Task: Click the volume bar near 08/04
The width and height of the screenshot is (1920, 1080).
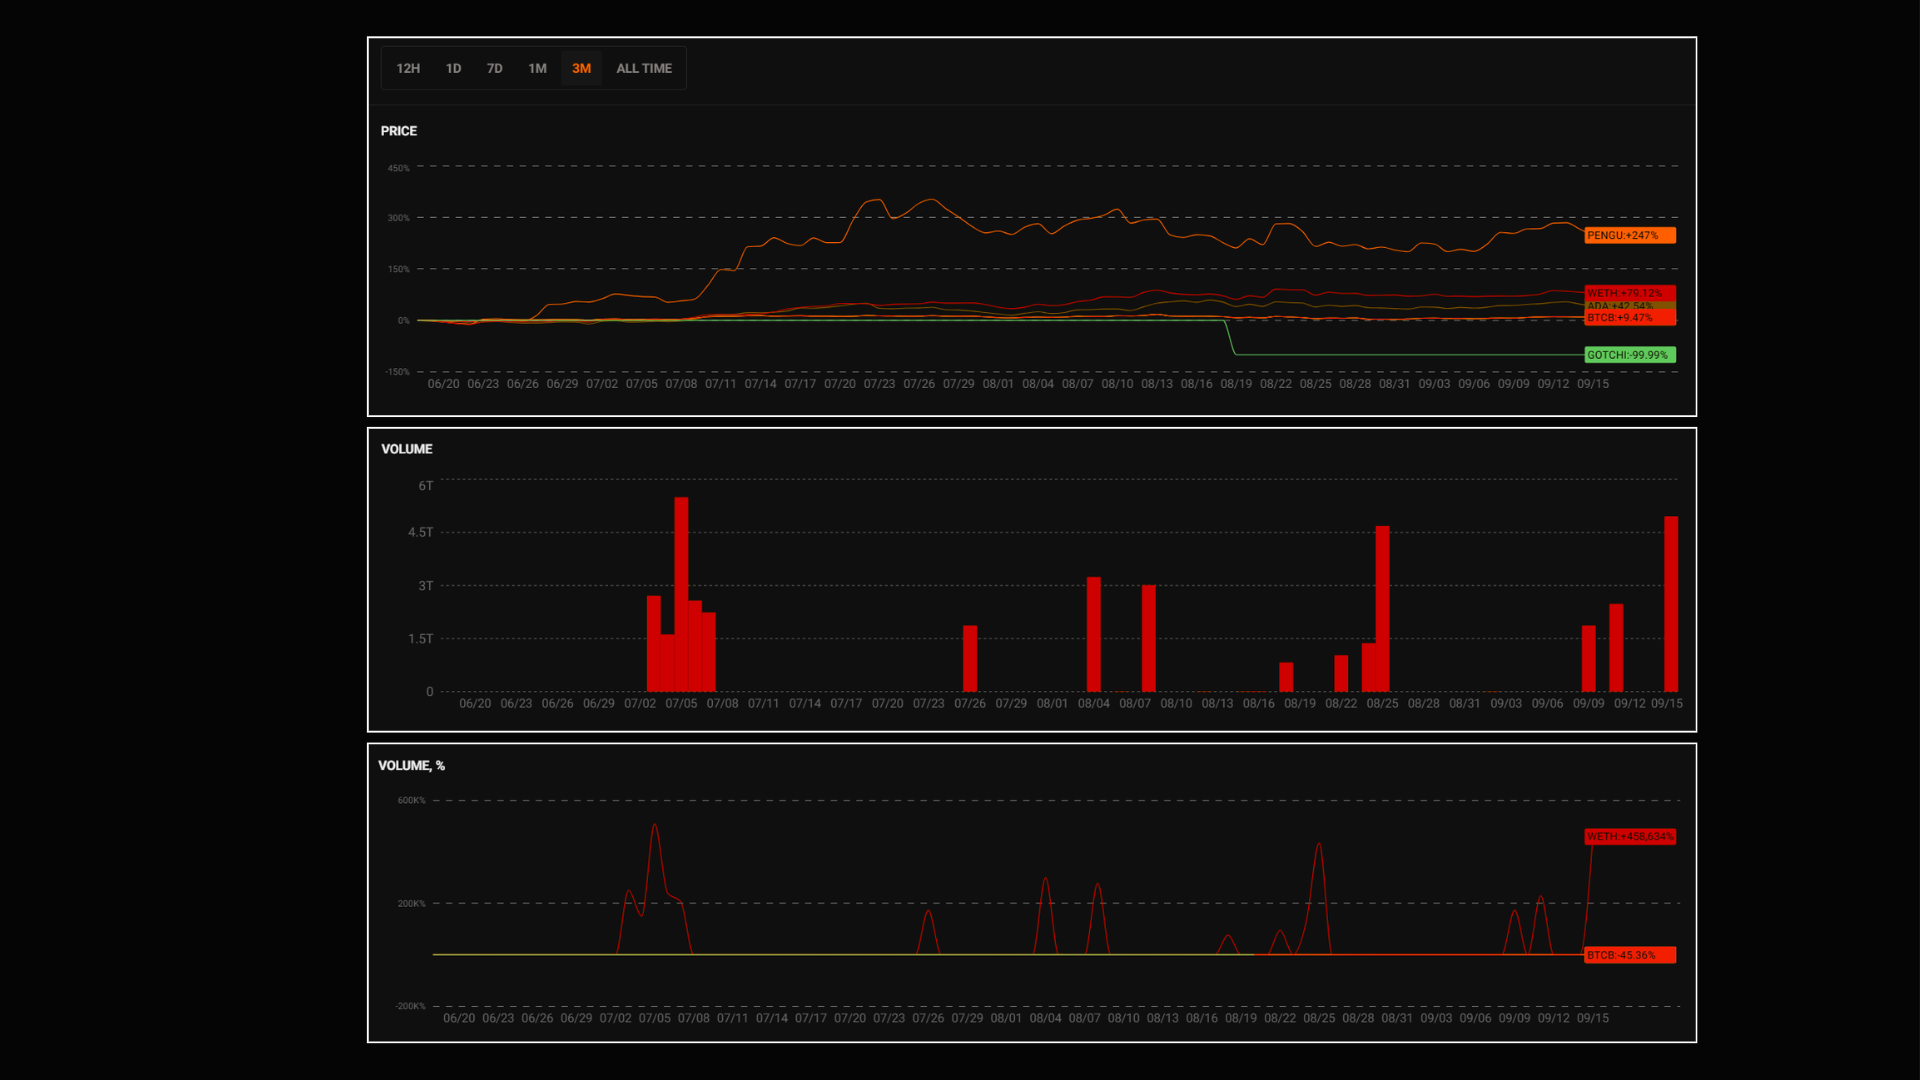Action: 1093,634
